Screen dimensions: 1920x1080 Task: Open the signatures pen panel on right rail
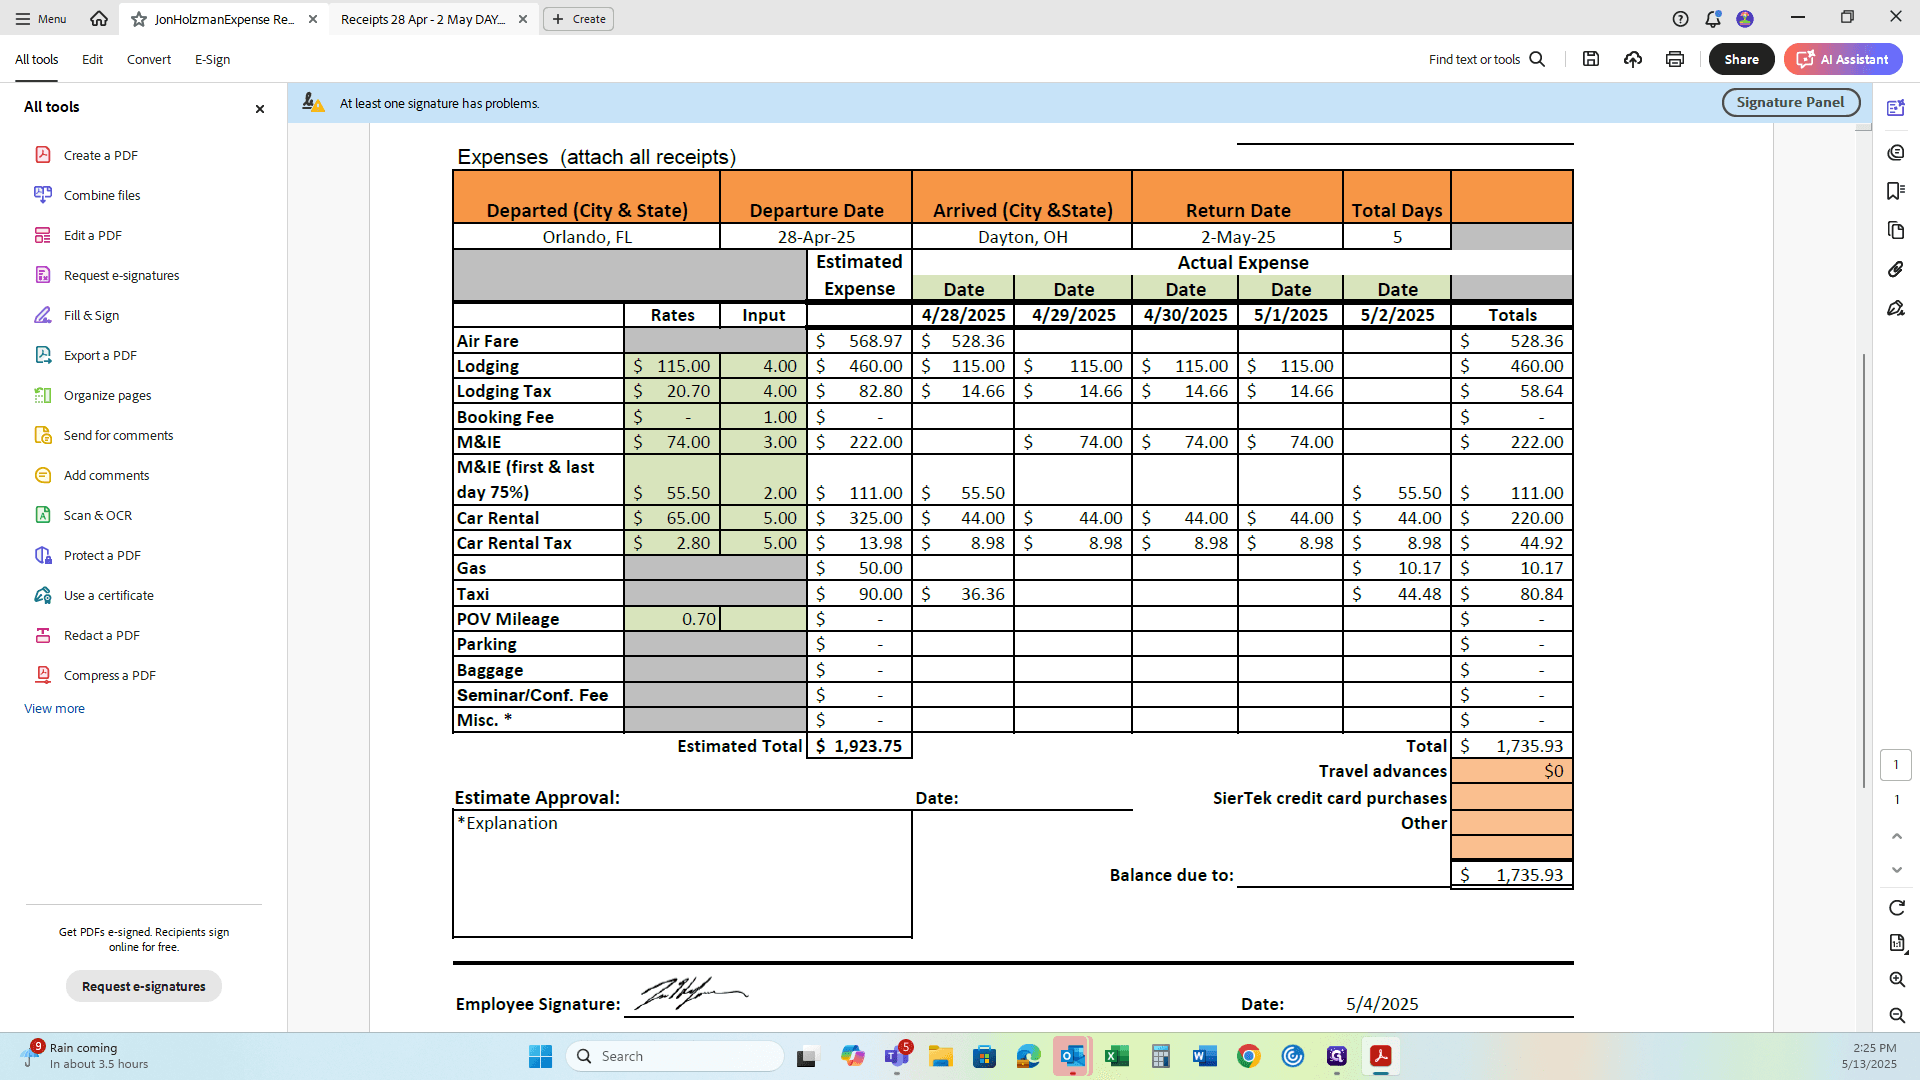(1895, 308)
